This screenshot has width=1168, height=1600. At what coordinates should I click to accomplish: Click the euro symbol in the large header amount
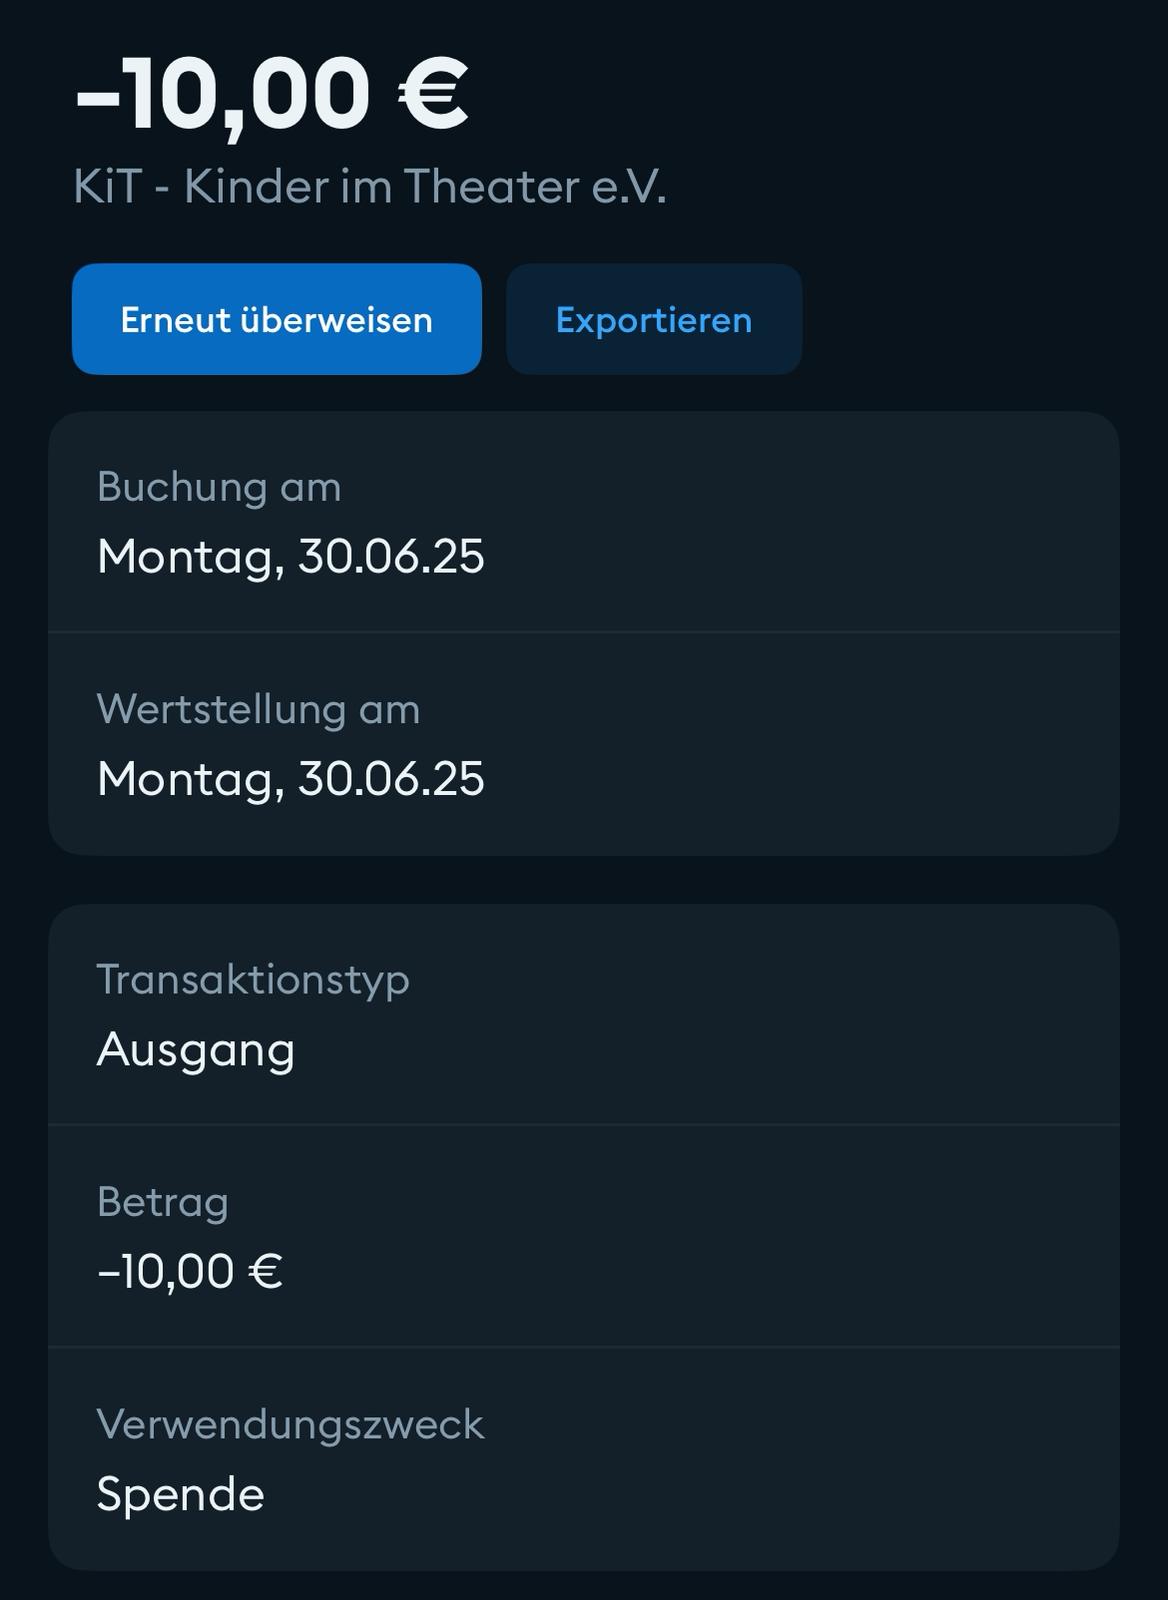pos(433,93)
